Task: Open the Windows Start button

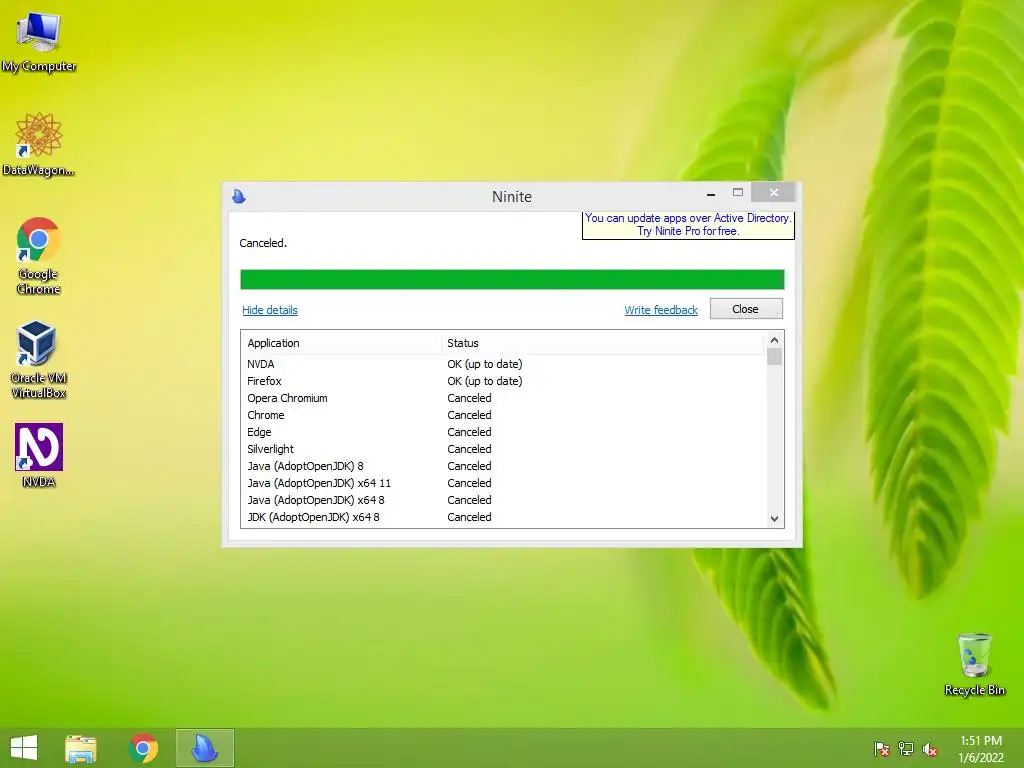Action: (24, 748)
